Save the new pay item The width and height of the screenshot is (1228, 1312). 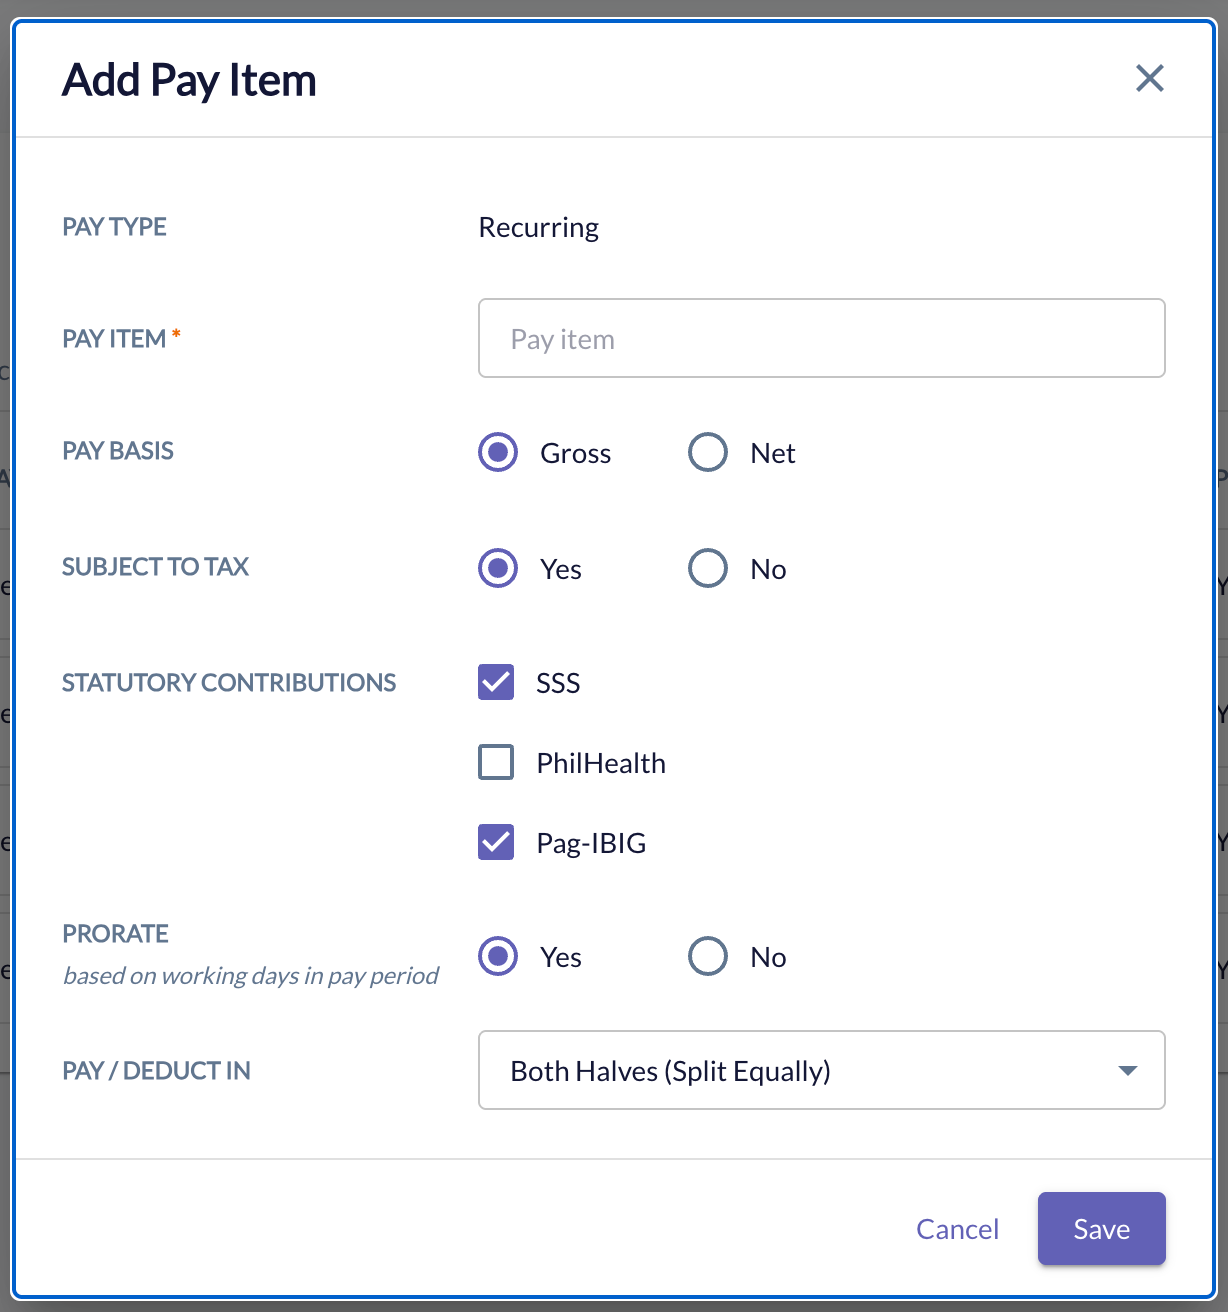1102,1229
